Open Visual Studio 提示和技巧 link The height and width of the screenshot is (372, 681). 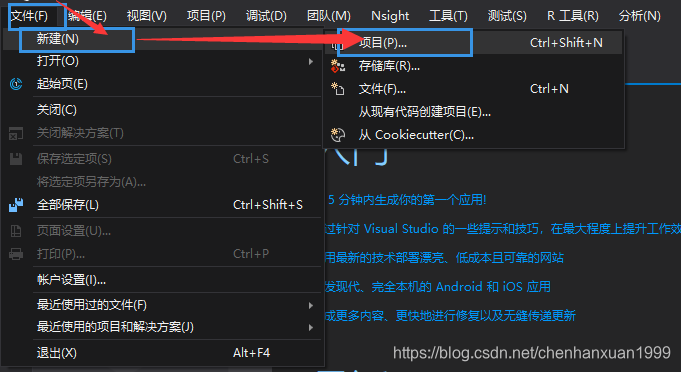pyautogui.click(x=502, y=229)
